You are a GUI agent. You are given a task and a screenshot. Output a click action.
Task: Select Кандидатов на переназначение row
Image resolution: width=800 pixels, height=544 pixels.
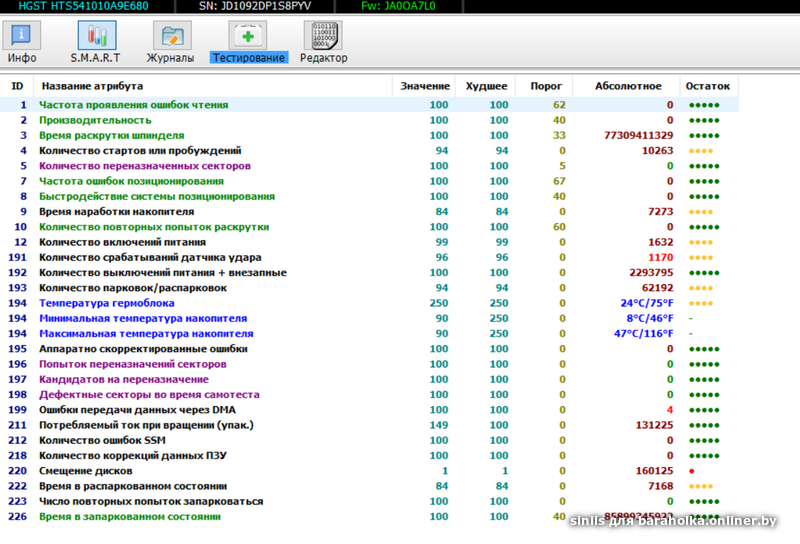point(369,380)
